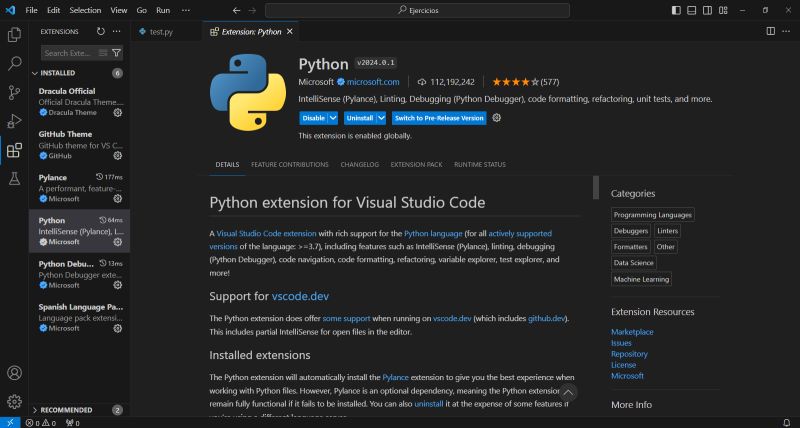Toggle secondary side bar layout icon
The width and height of the screenshot is (800, 428).
tap(707, 10)
